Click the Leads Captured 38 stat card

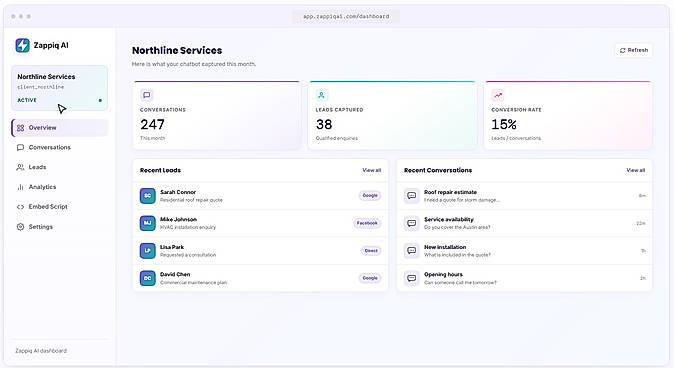392,115
